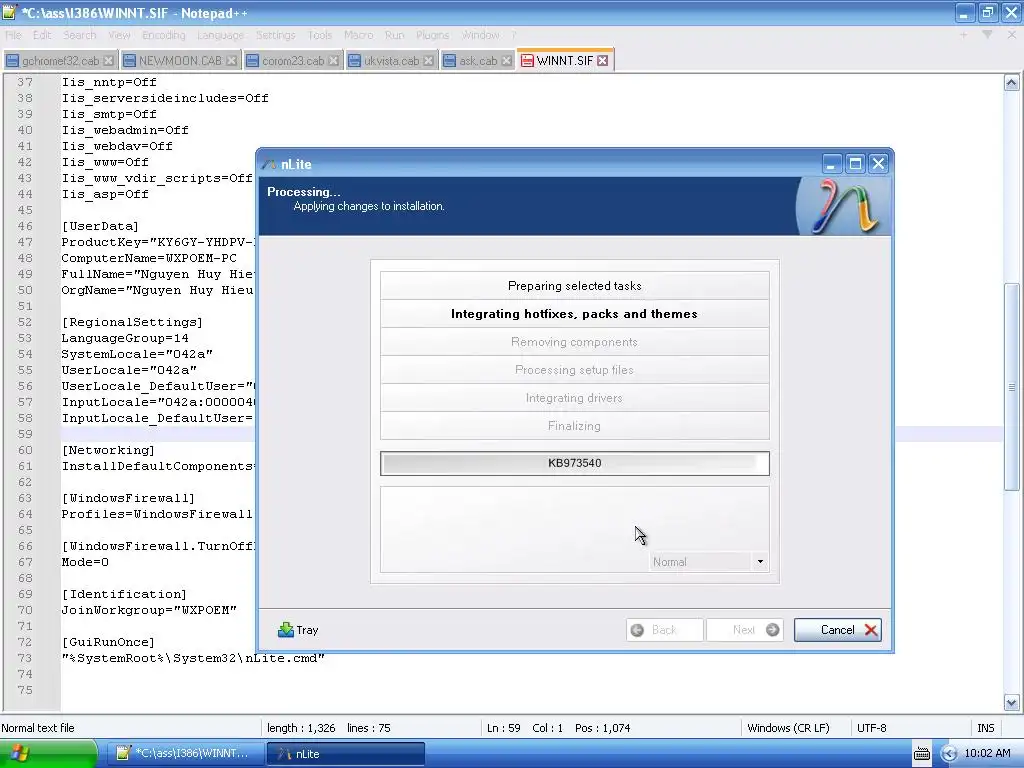Switch to gchromef32.cab tab
The width and height of the screenshot is (1024, 768).
[x=60, y=61]
